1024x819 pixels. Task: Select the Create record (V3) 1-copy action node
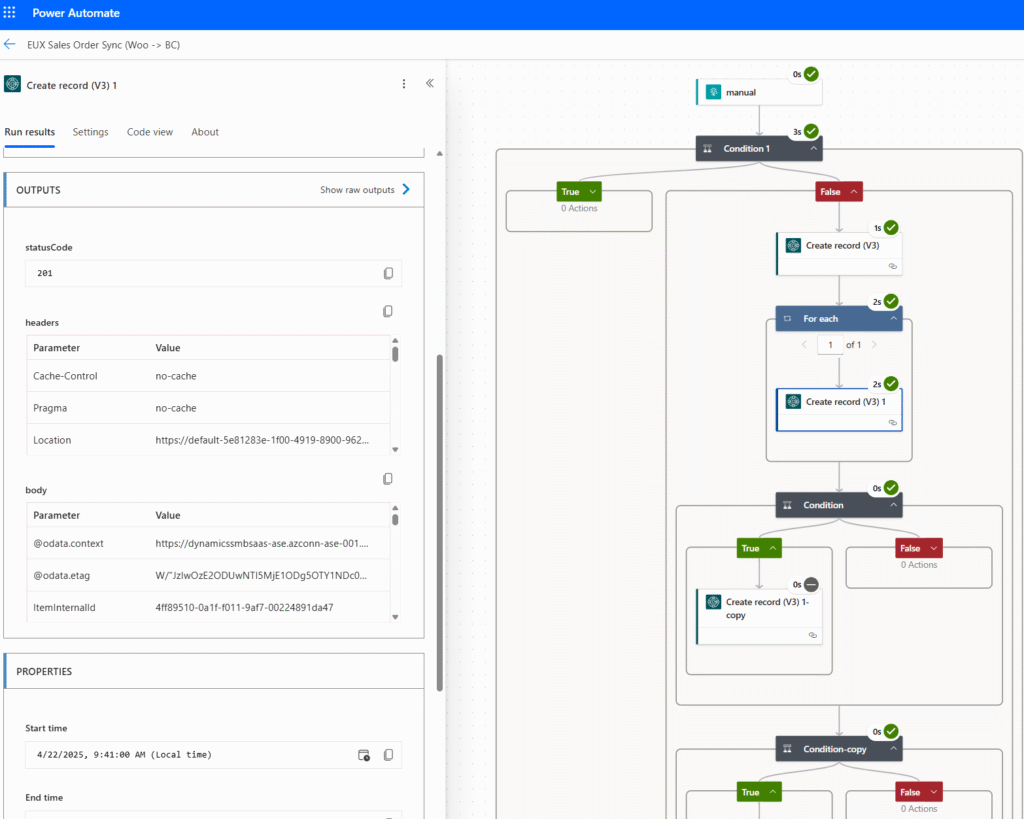point(760,617)
